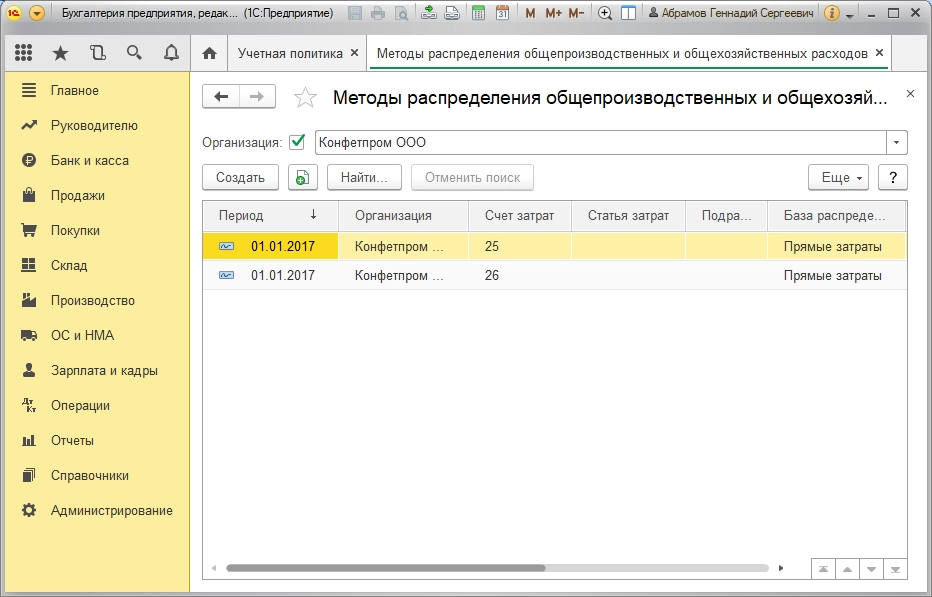Expand the arrow beside the info icon
The image size is (932, 597).
pos(850,14)
